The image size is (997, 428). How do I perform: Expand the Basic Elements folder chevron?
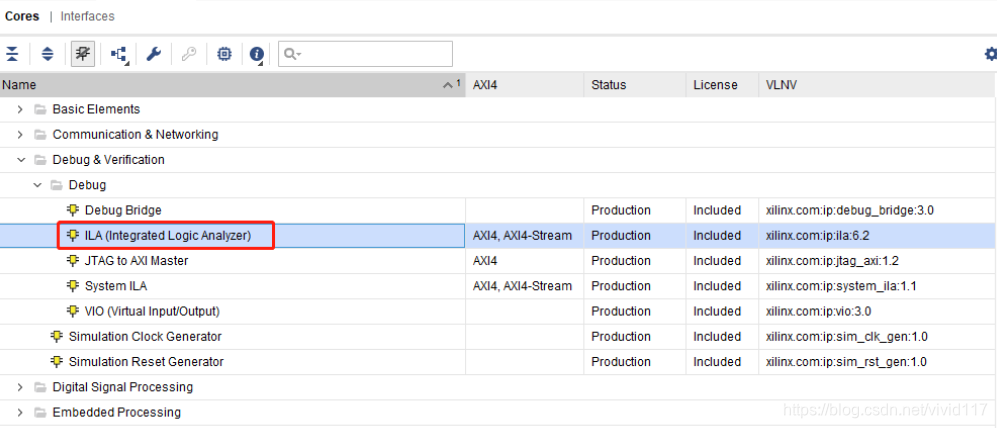pos(20,109)
